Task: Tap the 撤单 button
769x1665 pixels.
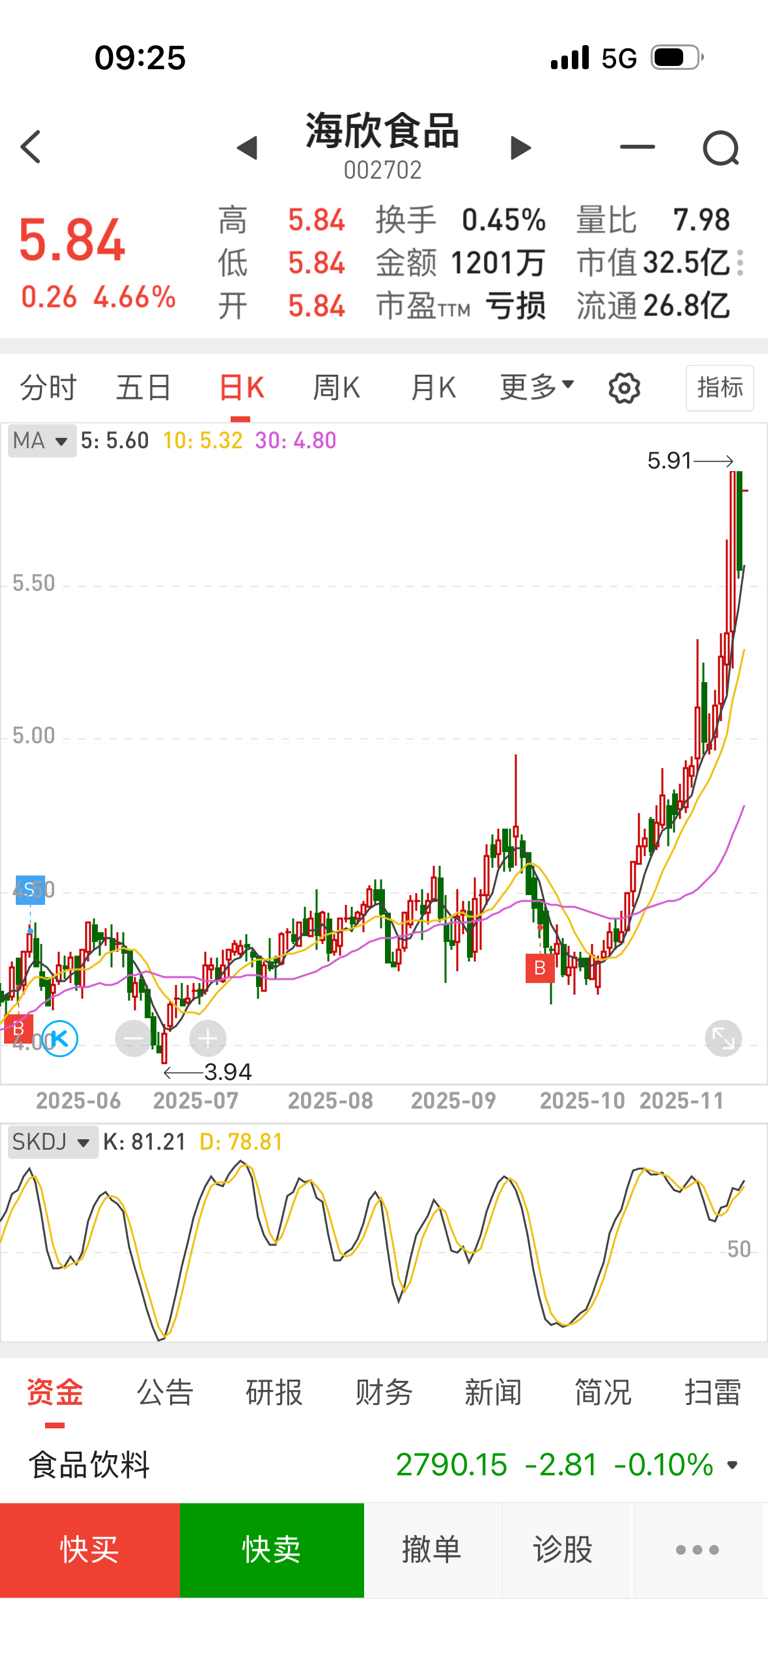Action: coord(432,1550)
